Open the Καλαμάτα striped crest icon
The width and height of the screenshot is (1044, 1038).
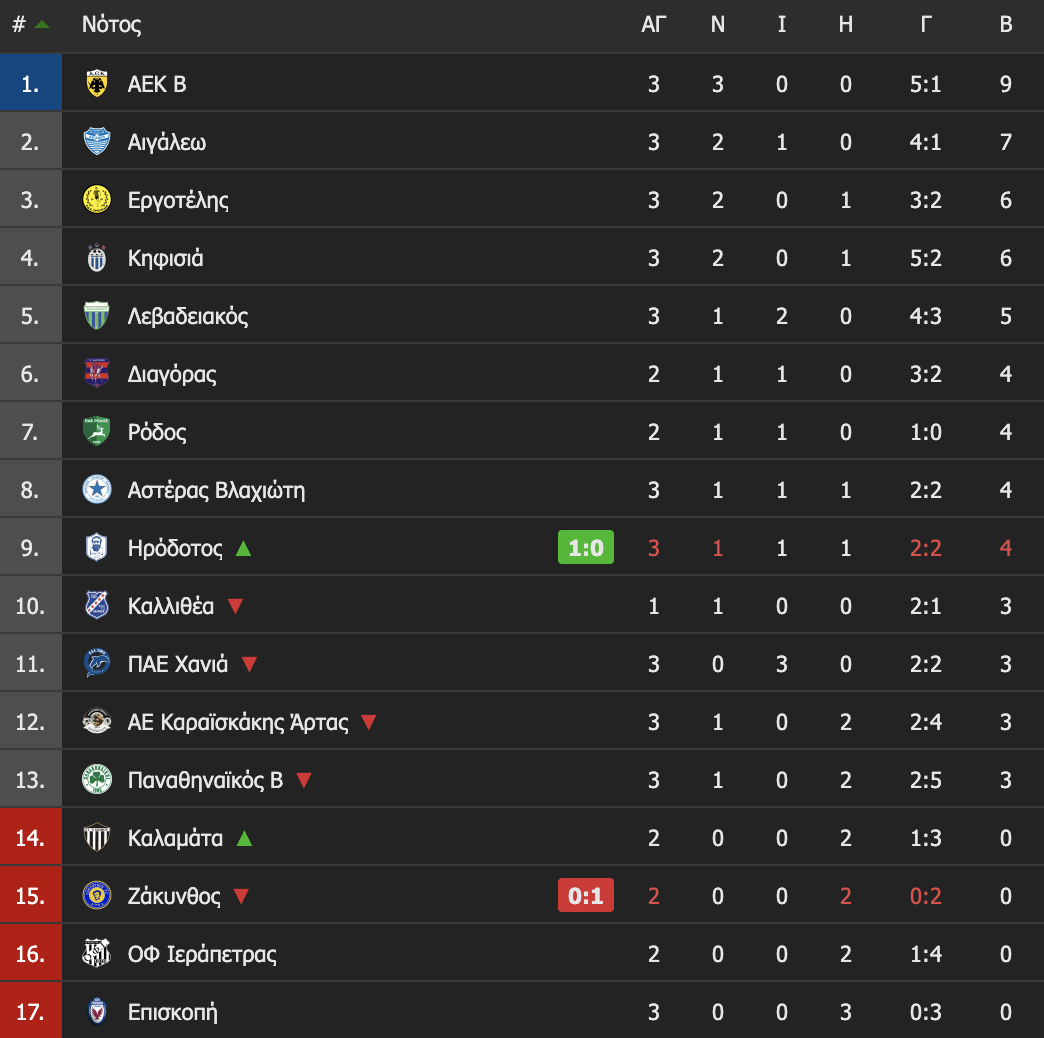(97, 838)
